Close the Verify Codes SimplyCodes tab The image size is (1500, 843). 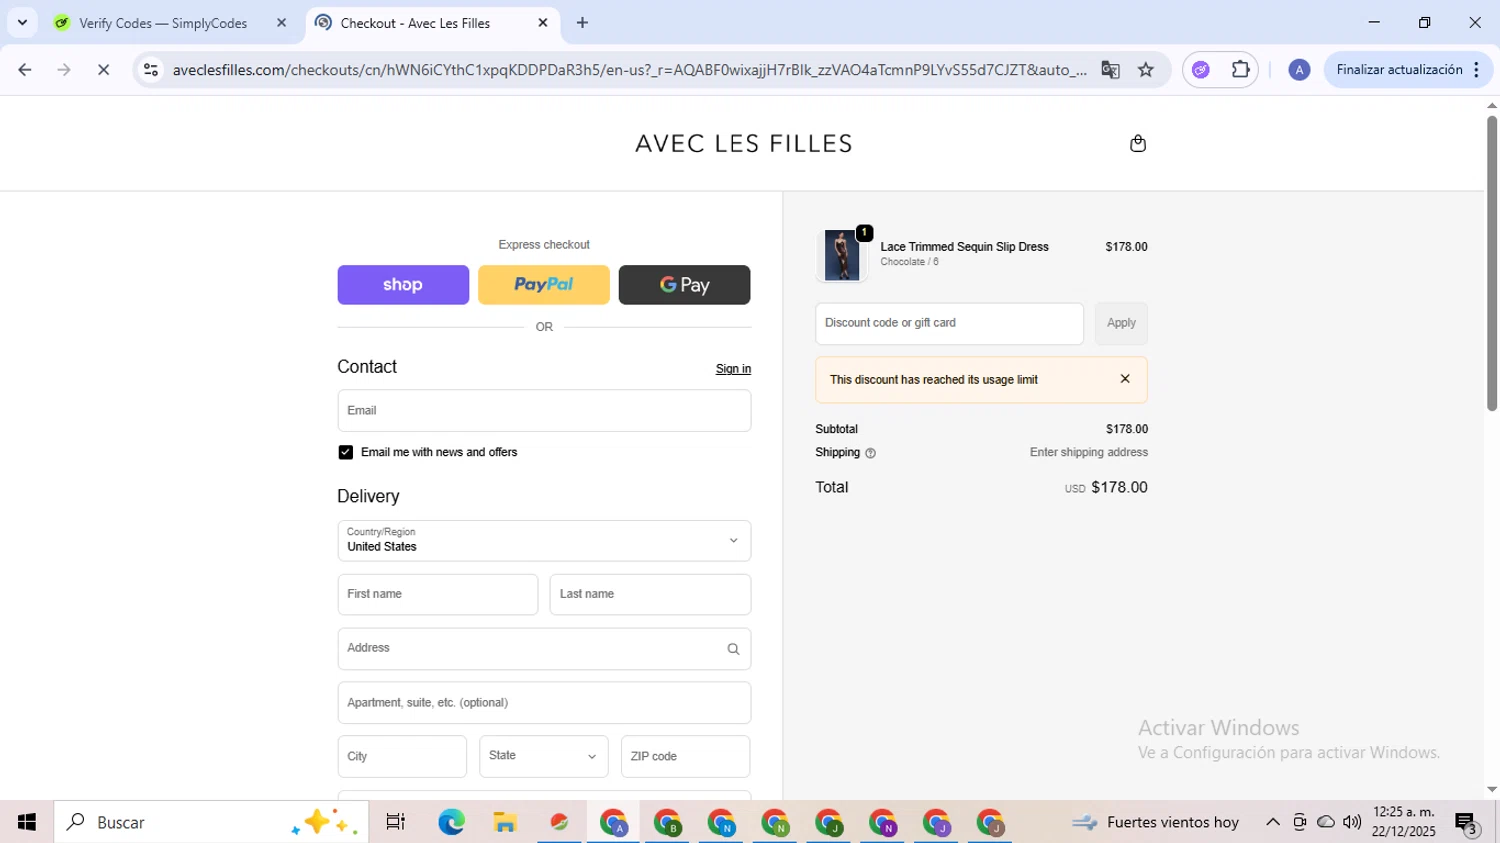tap(281, 23)
